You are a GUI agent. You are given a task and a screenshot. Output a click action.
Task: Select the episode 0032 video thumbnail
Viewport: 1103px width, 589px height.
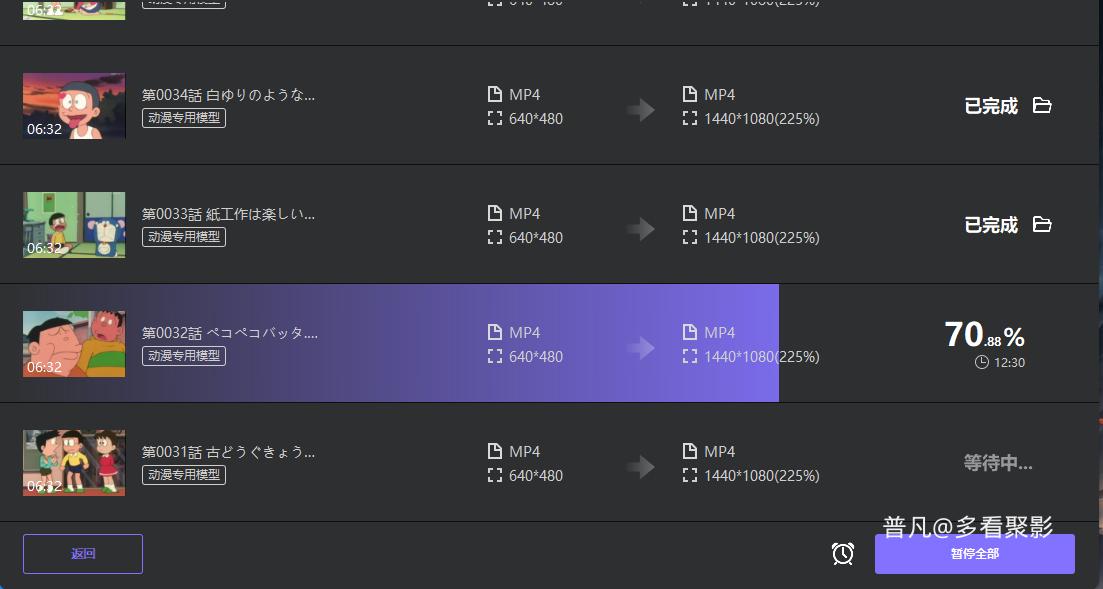74,343
